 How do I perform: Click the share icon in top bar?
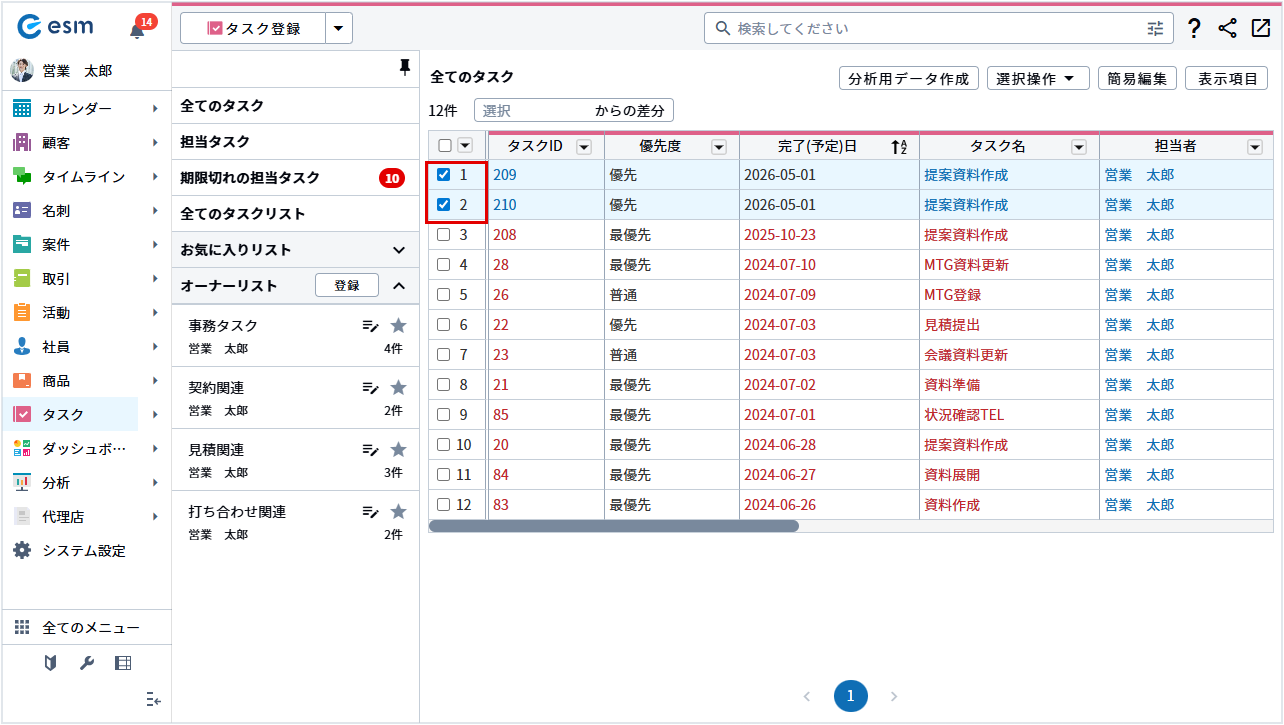coord(1227,29)
